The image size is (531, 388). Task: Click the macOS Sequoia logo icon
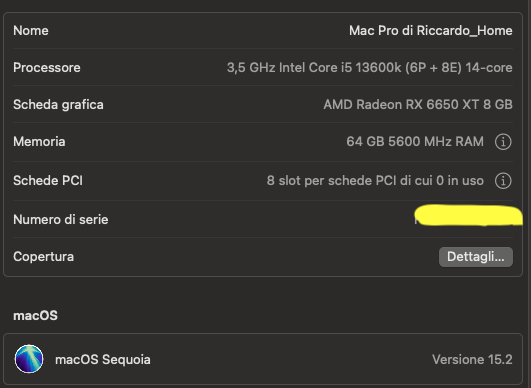pyautogui.click(x=29, y=359)
